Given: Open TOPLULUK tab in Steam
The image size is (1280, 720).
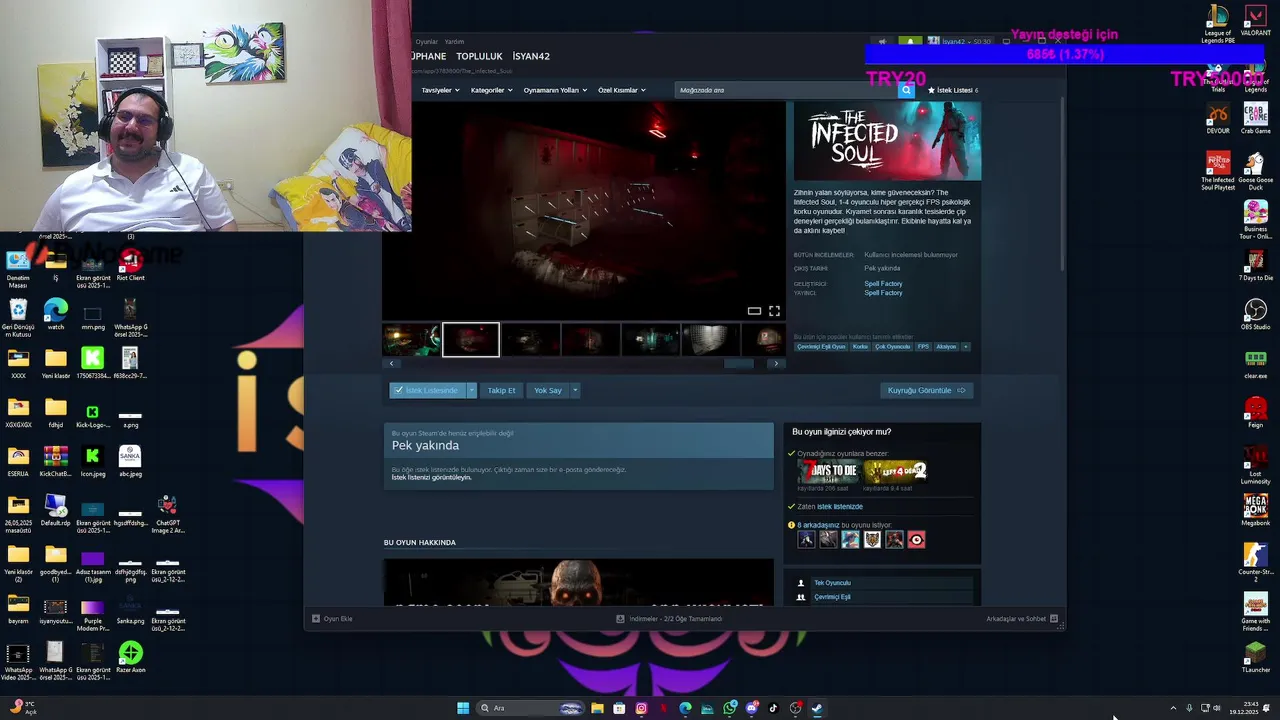Looking at the screenshot, I should 479,56.
